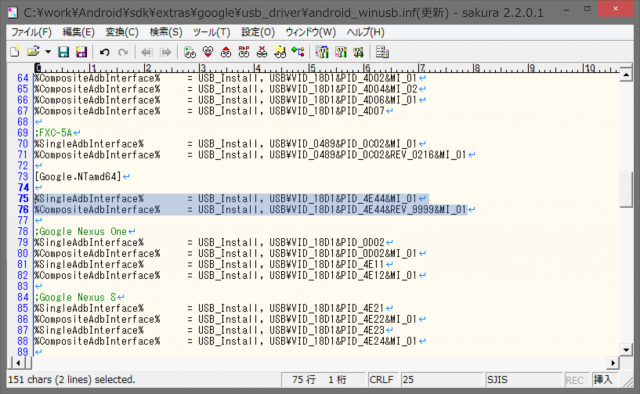This screenshot has height=394, width=640.
Task: Expand the Open file dropdown arrow
Action: click(x=48, y=52)
